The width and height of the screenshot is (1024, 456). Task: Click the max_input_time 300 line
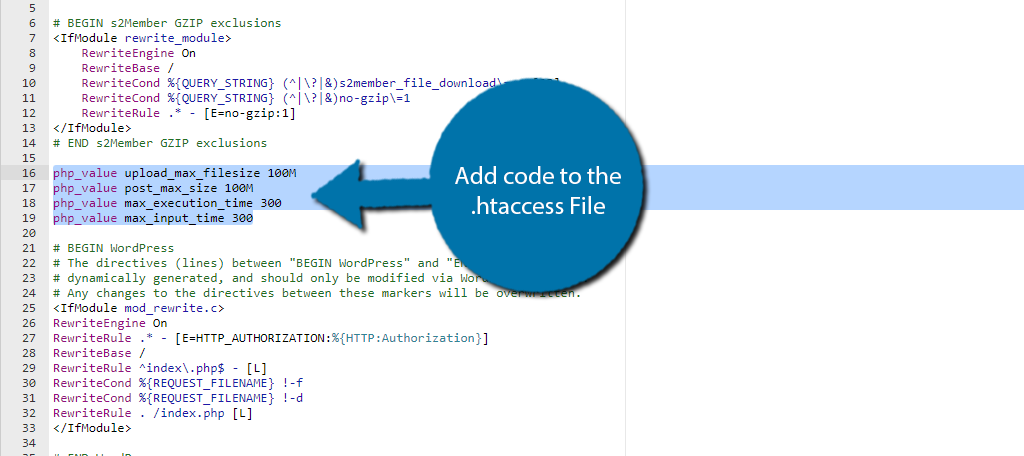coord(153,218)
